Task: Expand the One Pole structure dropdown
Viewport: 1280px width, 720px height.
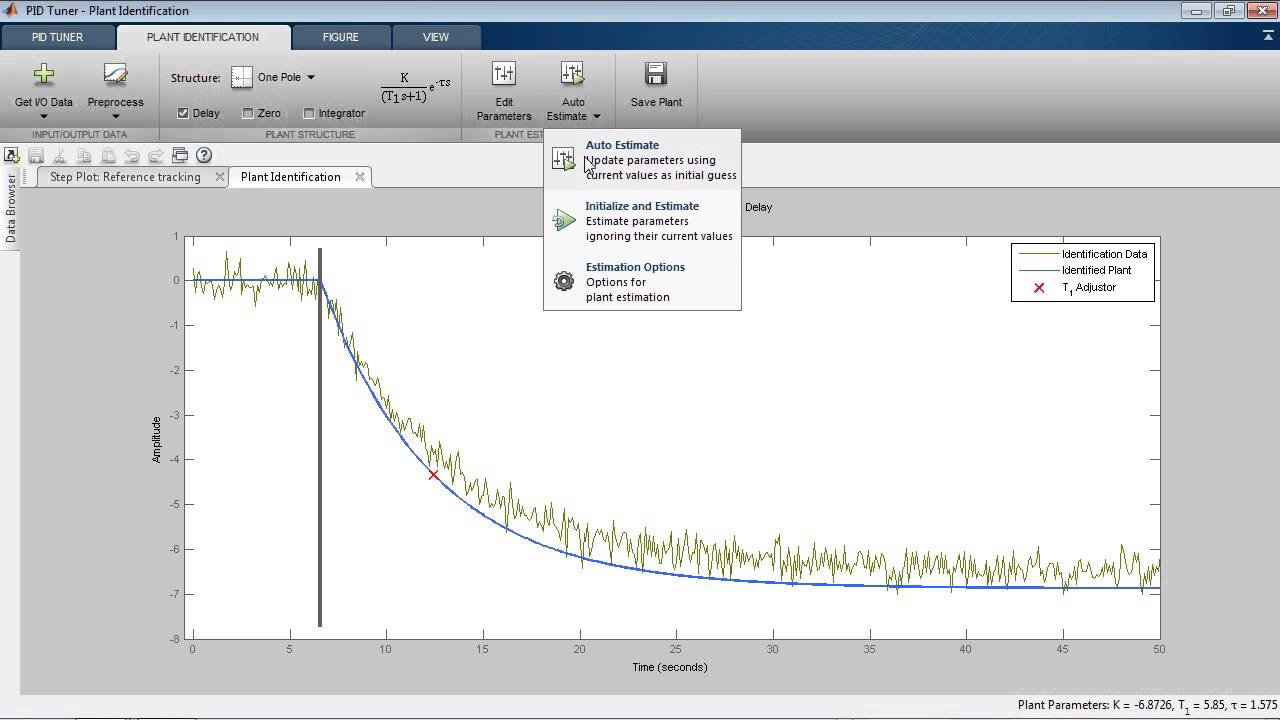Action: click(311, 77)
